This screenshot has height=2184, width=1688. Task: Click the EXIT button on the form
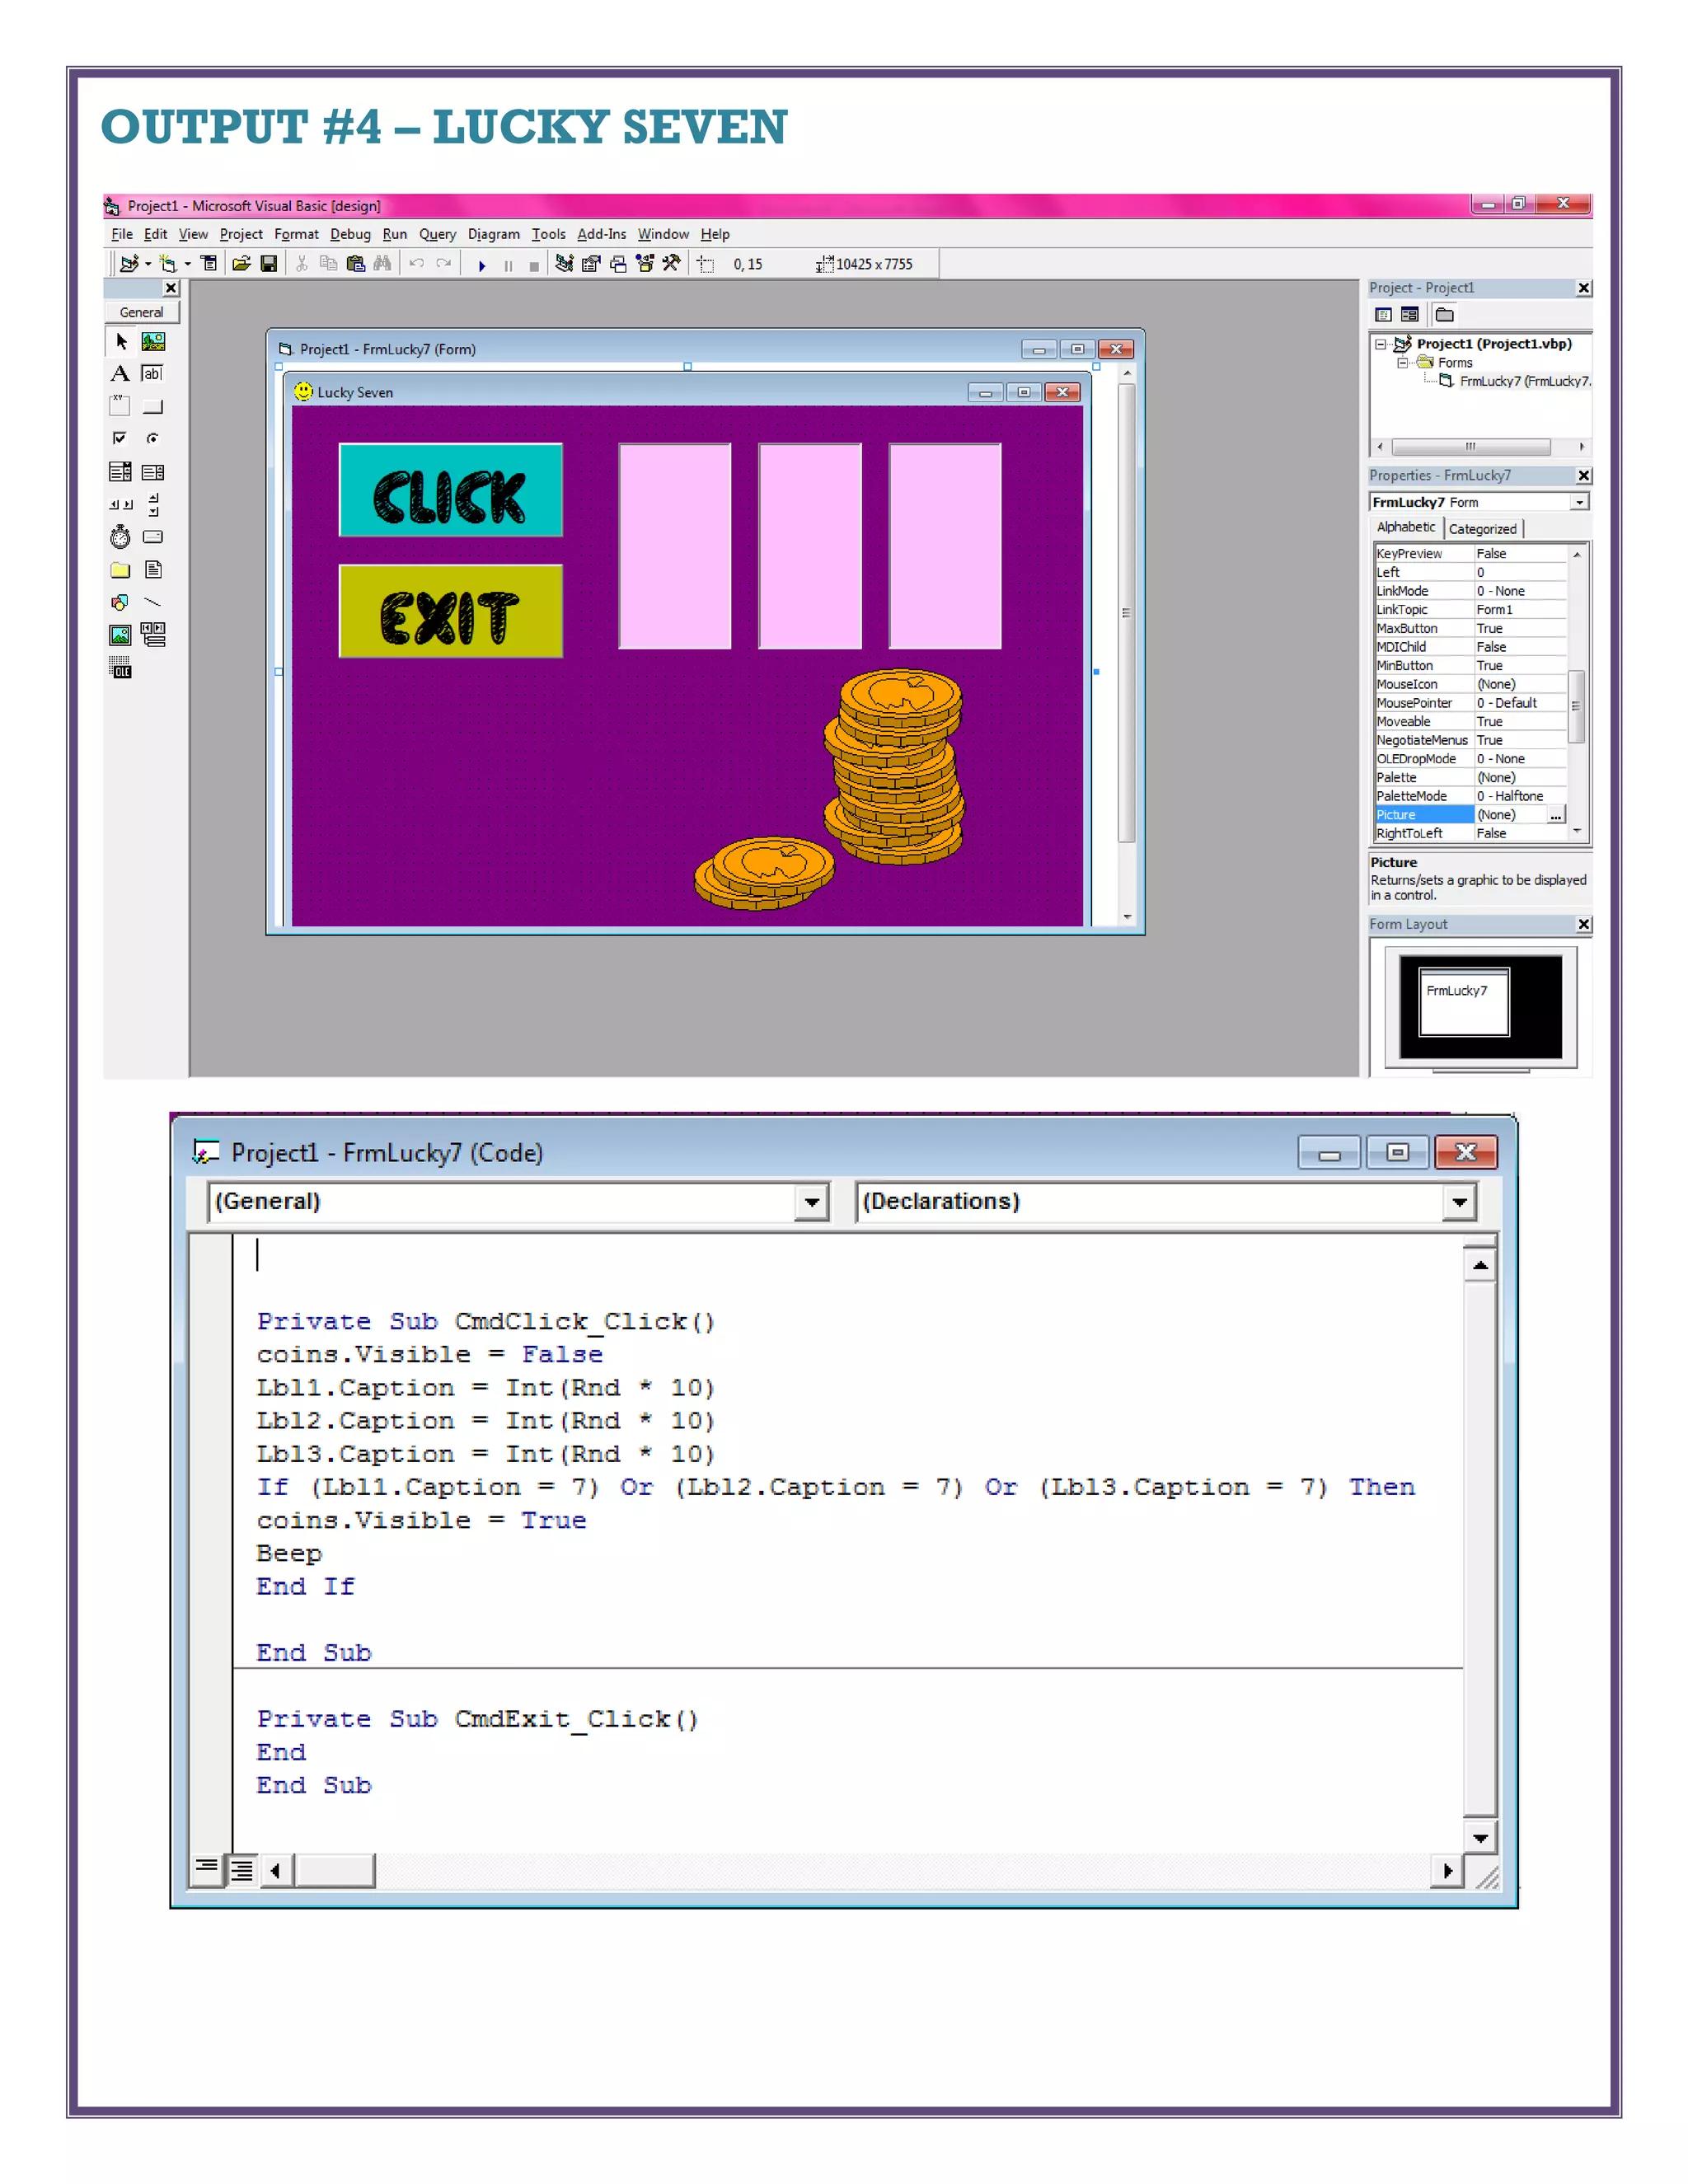coord(450,611)
